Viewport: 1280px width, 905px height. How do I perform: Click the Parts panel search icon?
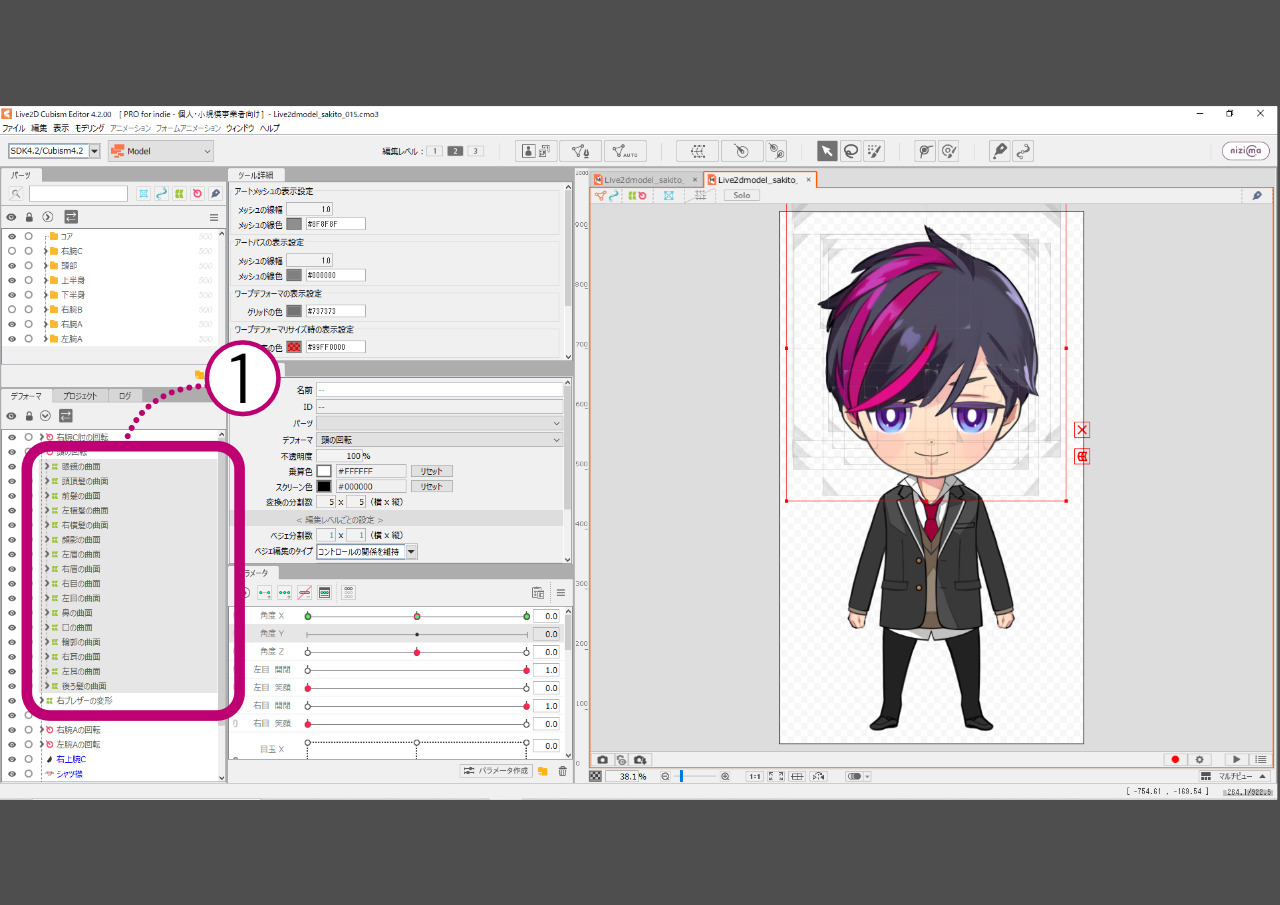click(16, 193)
